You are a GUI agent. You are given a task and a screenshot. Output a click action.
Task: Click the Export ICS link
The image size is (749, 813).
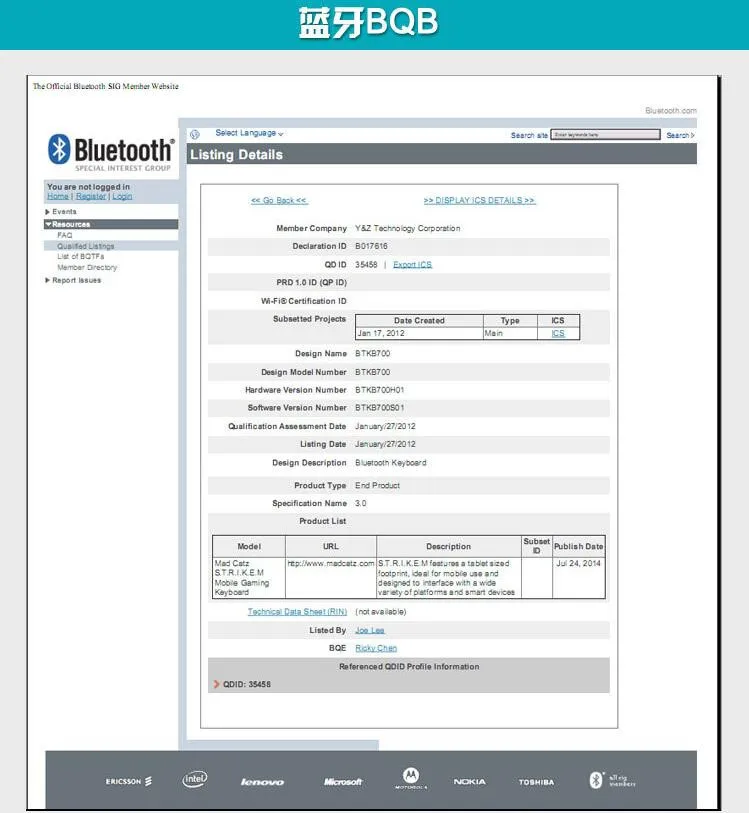[412, 265]
